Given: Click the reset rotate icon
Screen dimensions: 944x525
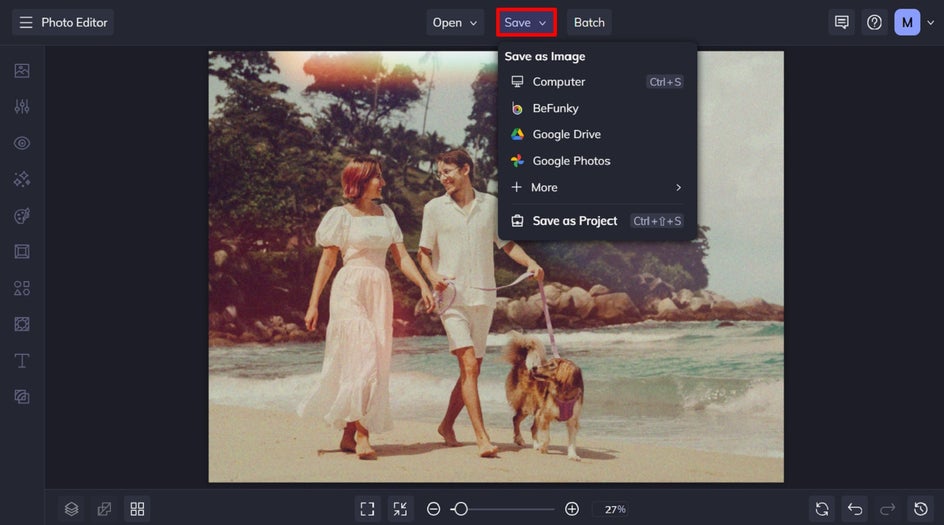Looking at the screenshot, I should (822, 509).
